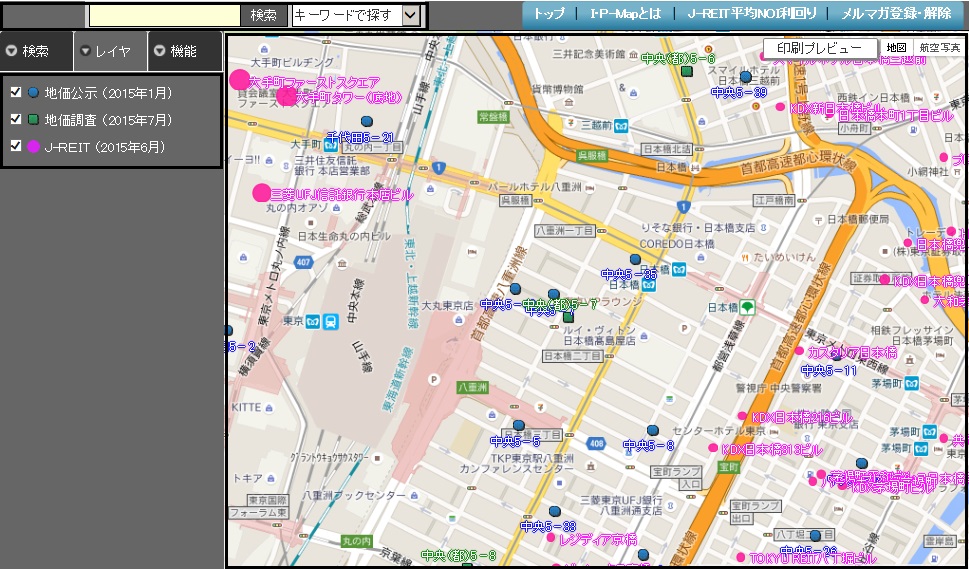Viewport: 969px width, 569px height.
Task: Switch to 地図 map view
Action: [x=896, y=48]
